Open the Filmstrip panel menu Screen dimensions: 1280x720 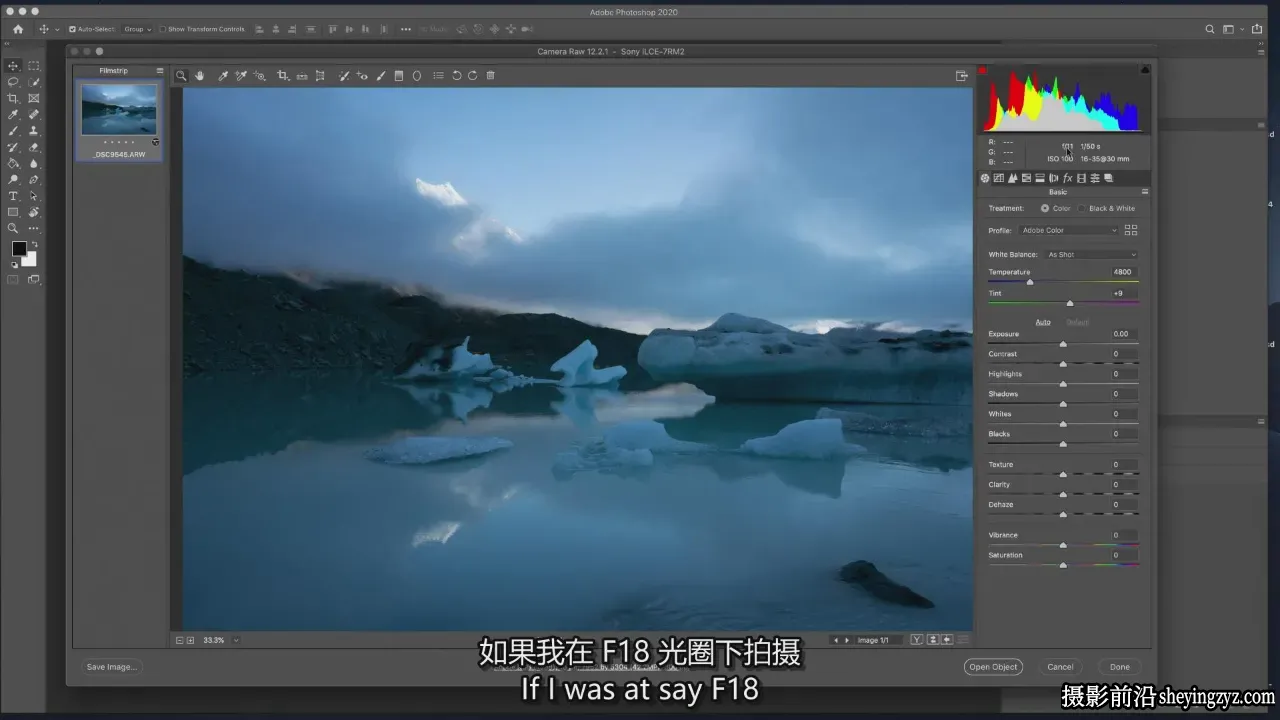point(160,71)
